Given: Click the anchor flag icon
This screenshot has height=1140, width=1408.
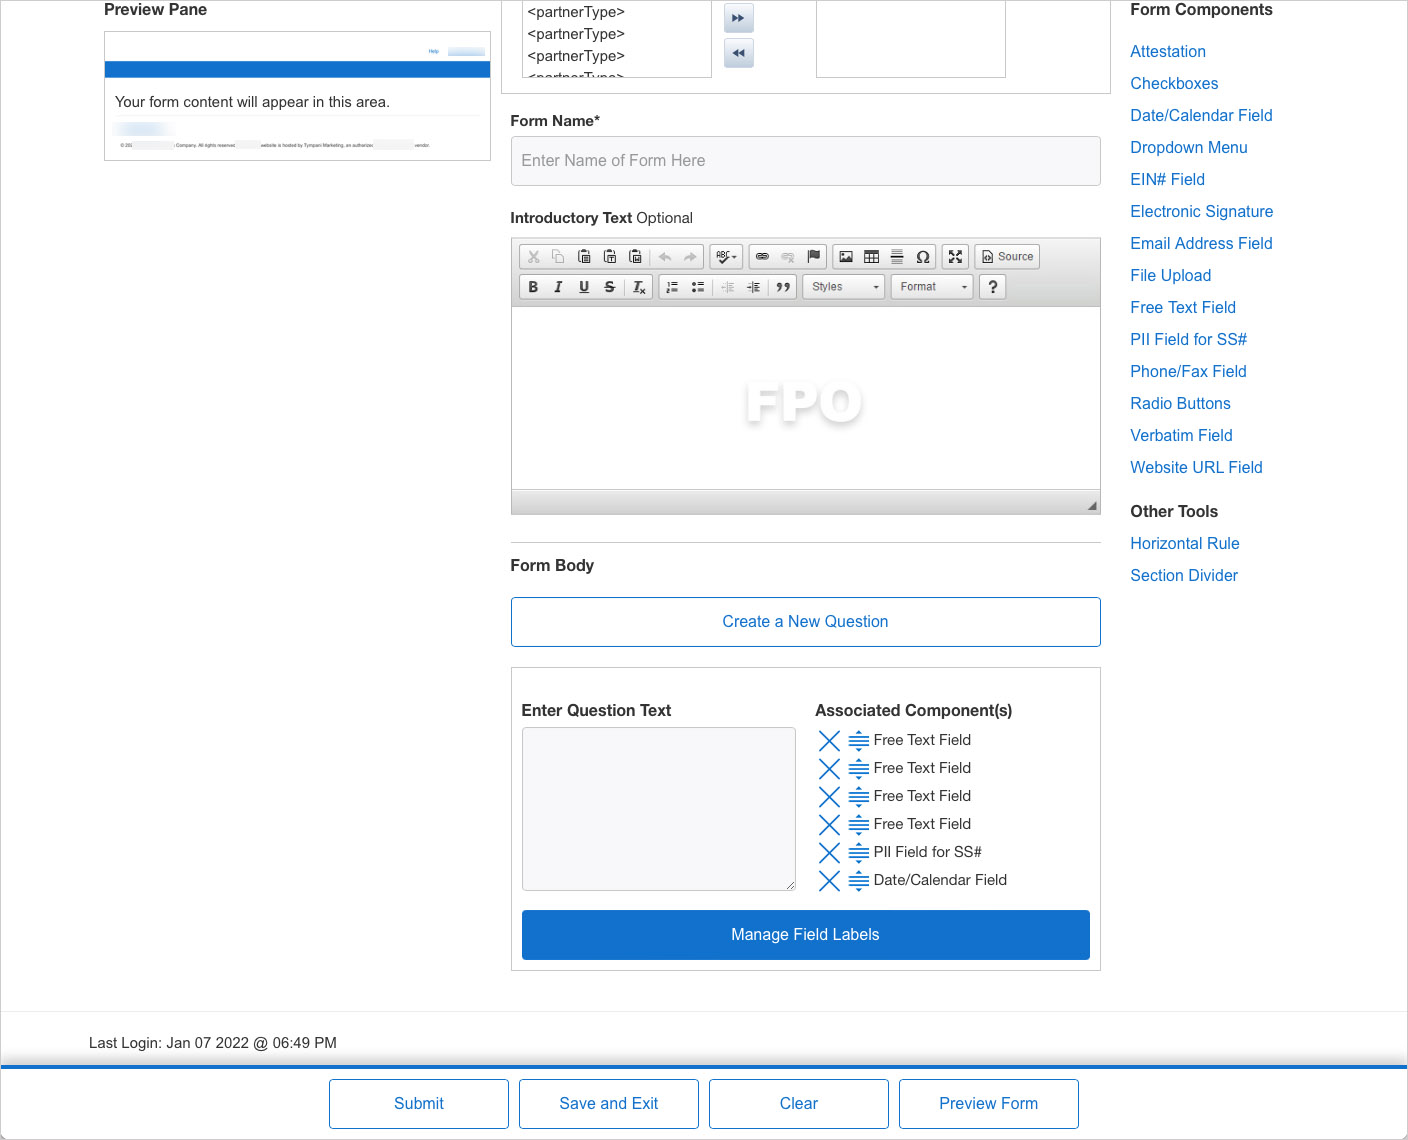Looking at the screenshot, I should [813, 257].
